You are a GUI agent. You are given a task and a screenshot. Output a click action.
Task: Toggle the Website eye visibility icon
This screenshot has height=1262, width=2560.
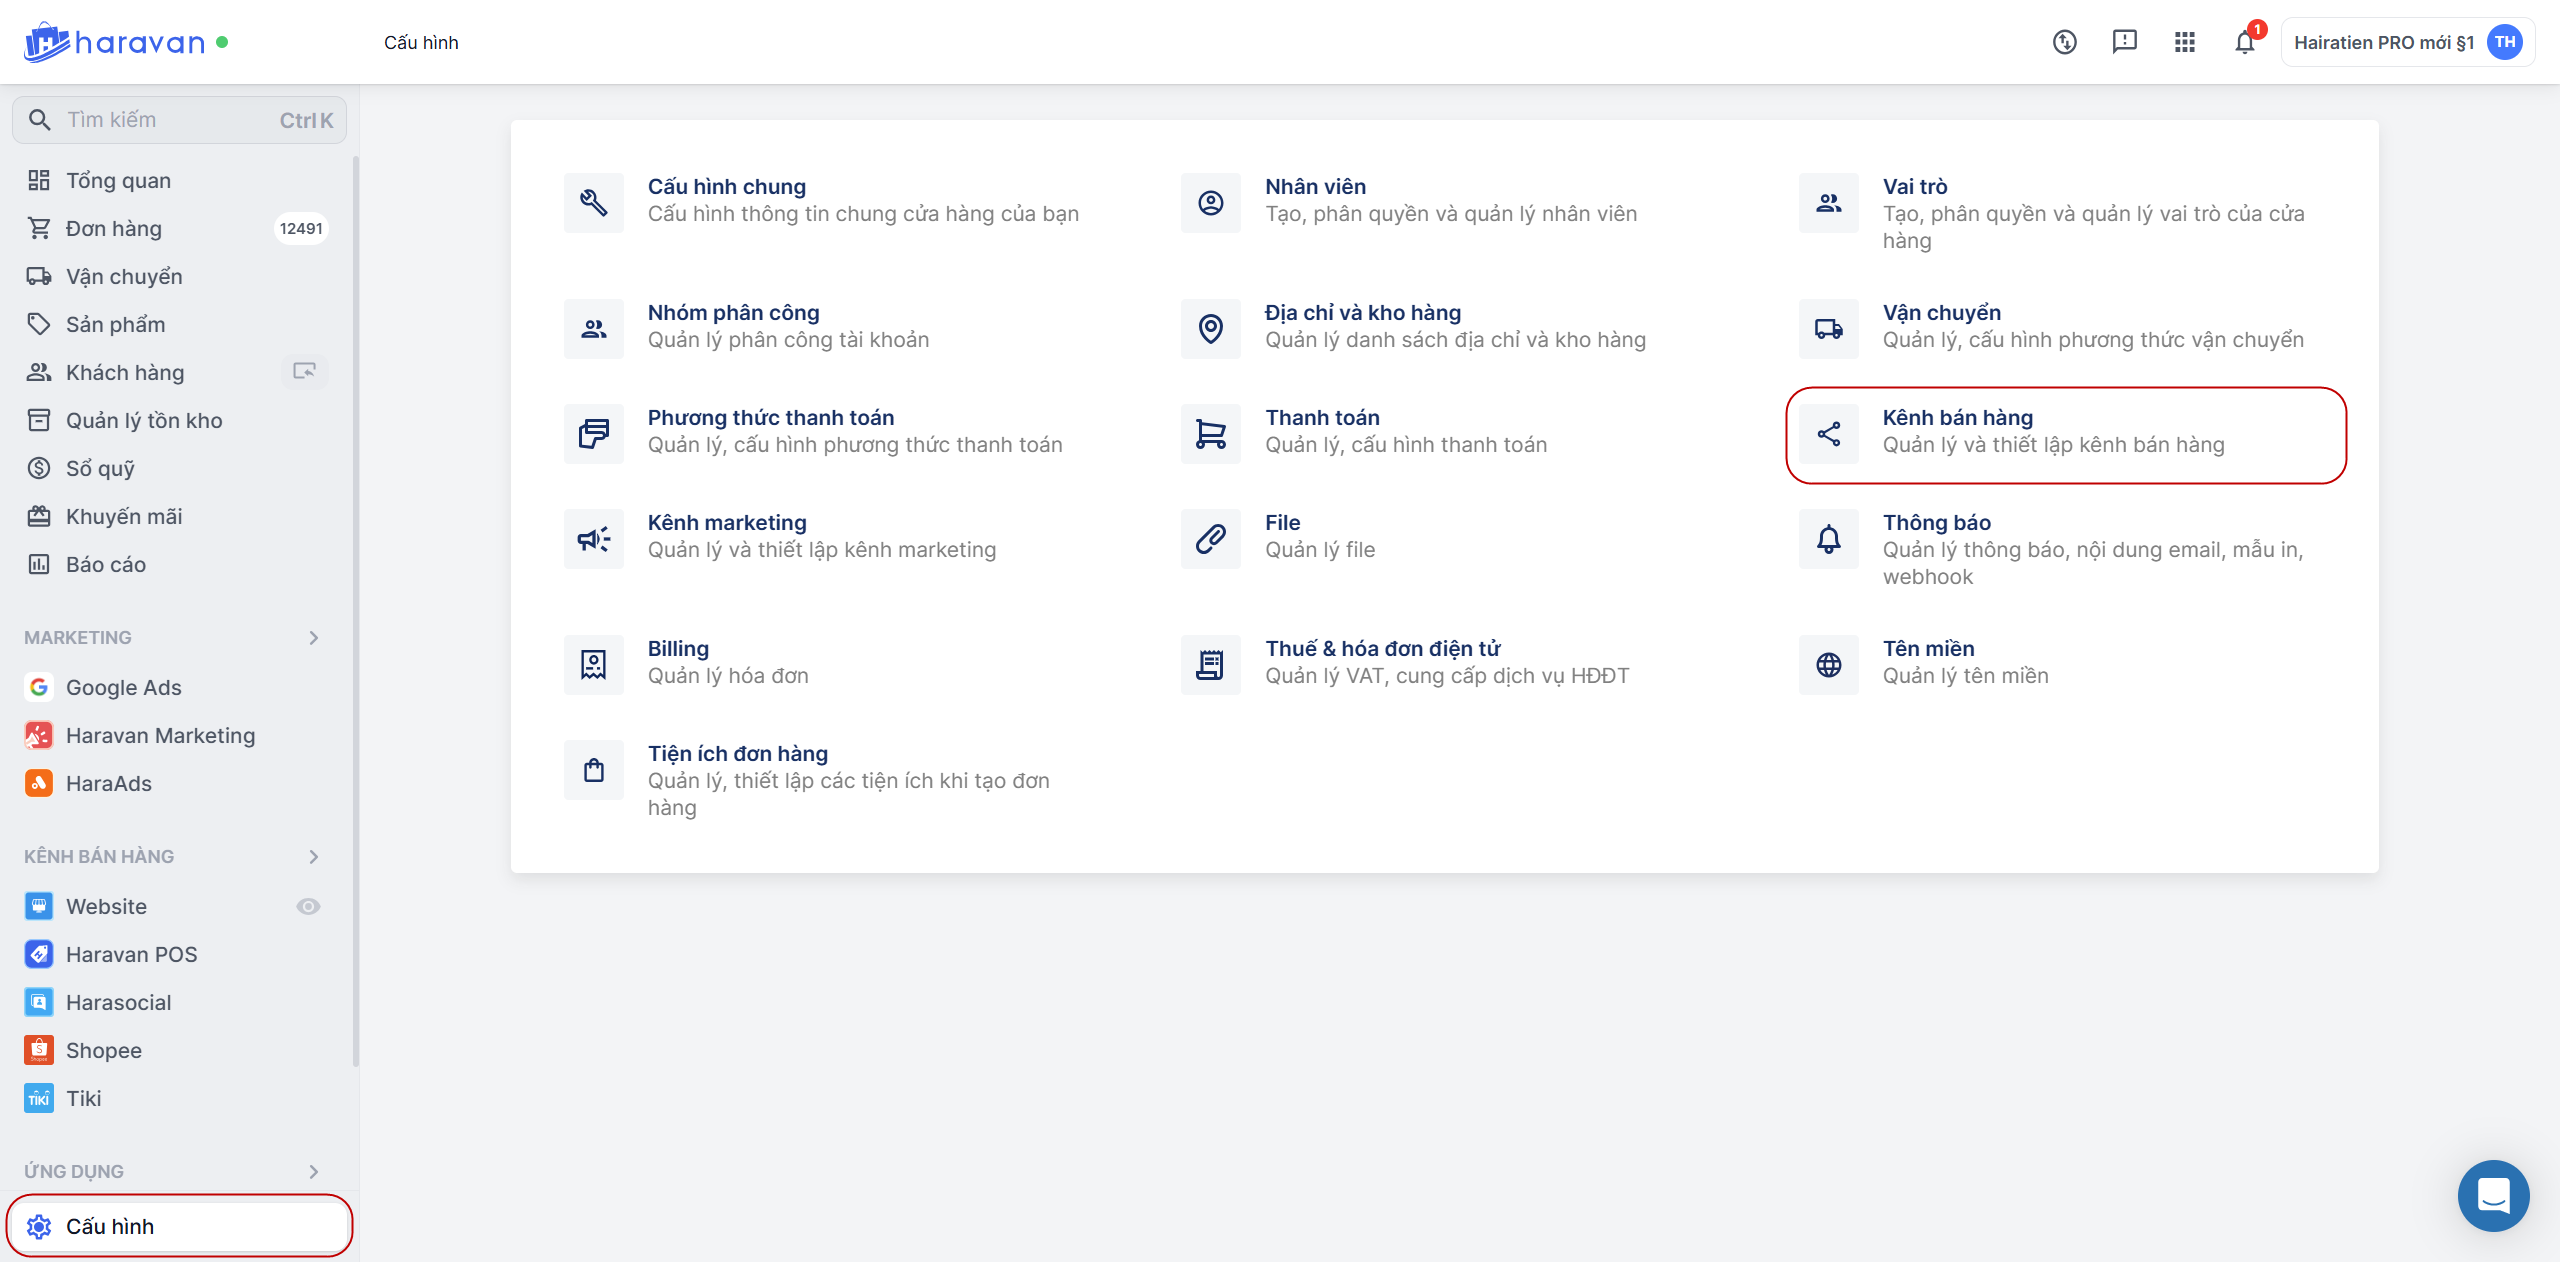coord(308,906)
